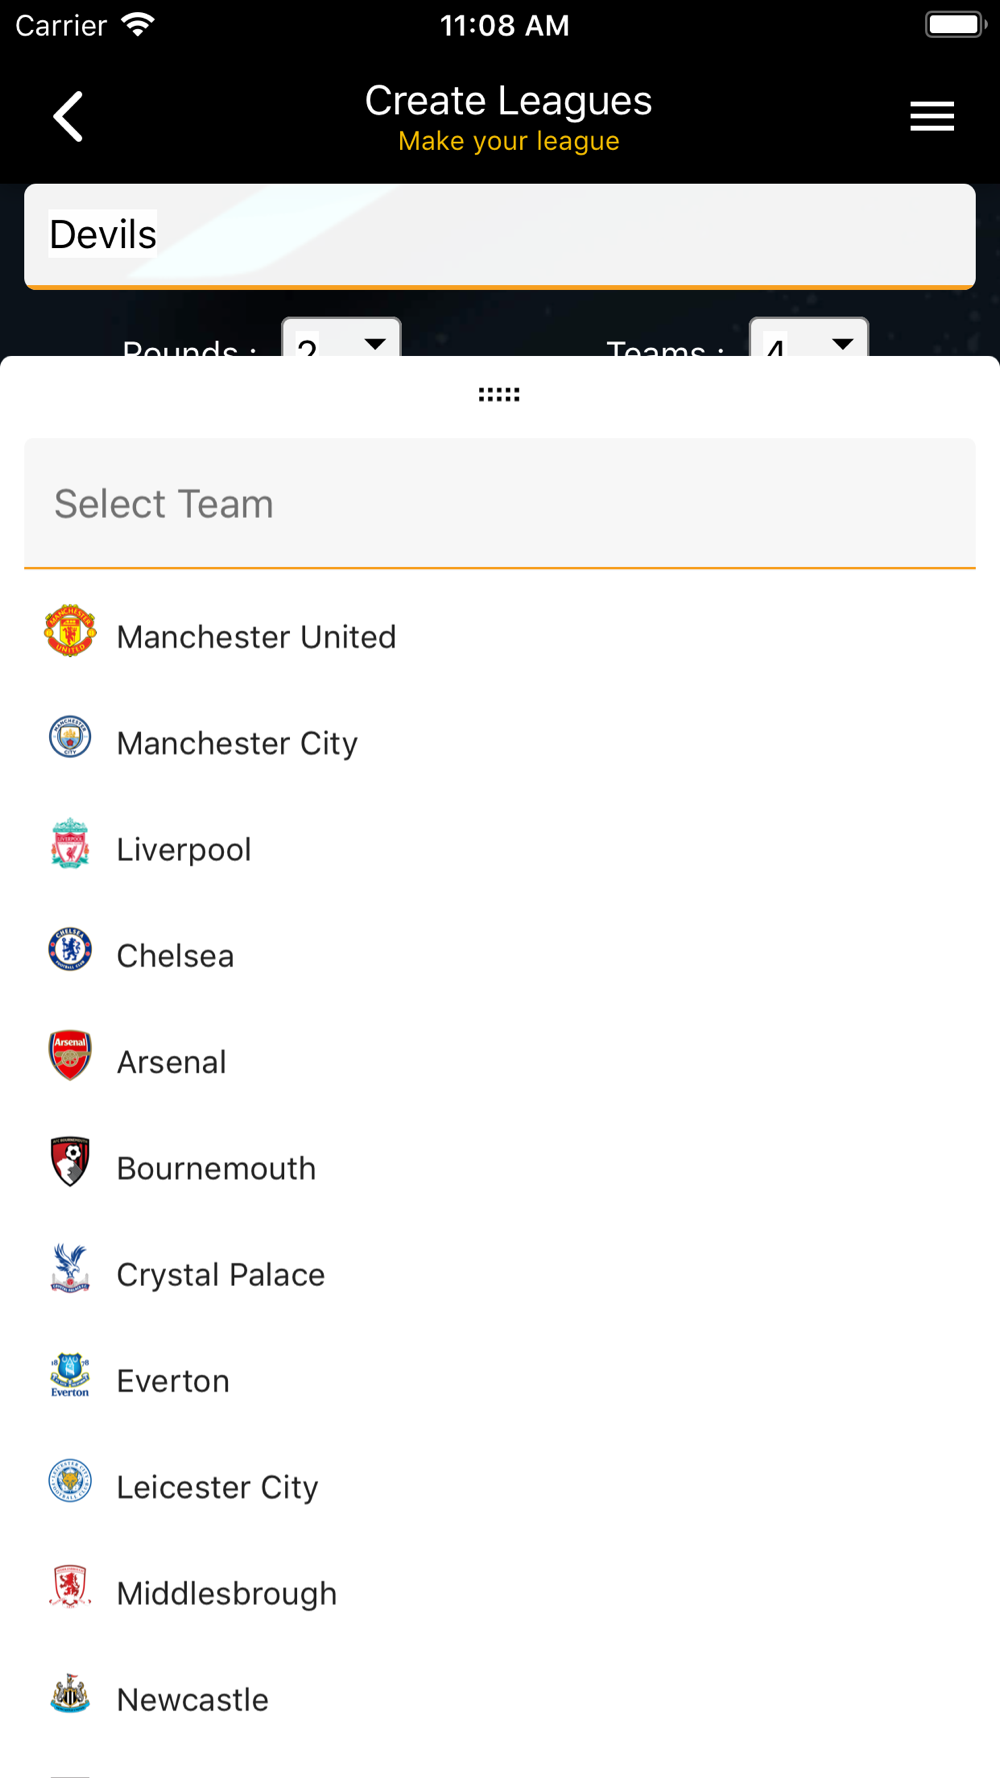
Task: Tap the Bournemouth crest icon
Action: [70, 1162]
